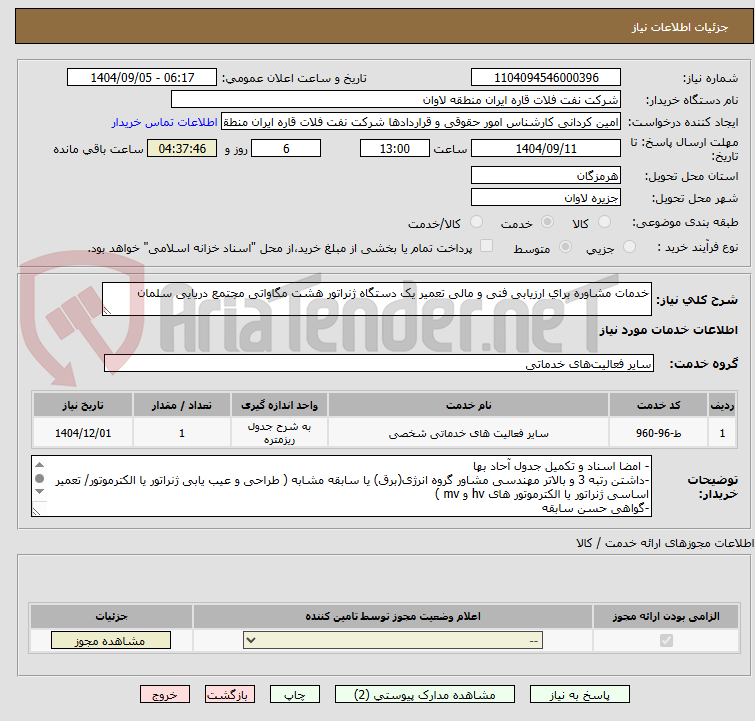
Task: Click the الزامی بودن ارائه مجوز header
Action: [666, 616]
